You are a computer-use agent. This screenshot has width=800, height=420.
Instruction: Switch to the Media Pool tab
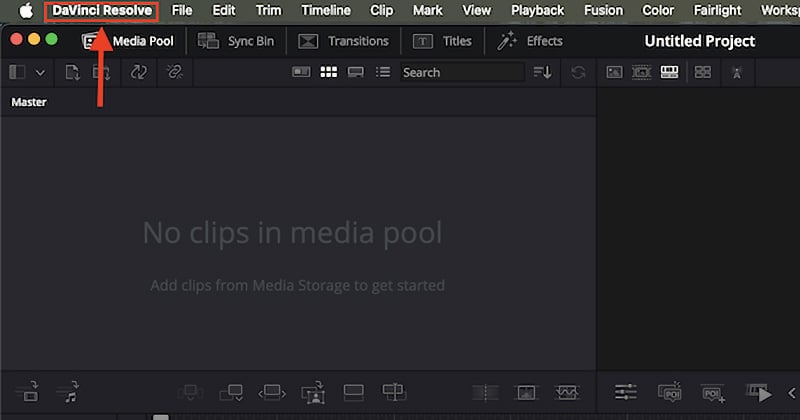128,41
